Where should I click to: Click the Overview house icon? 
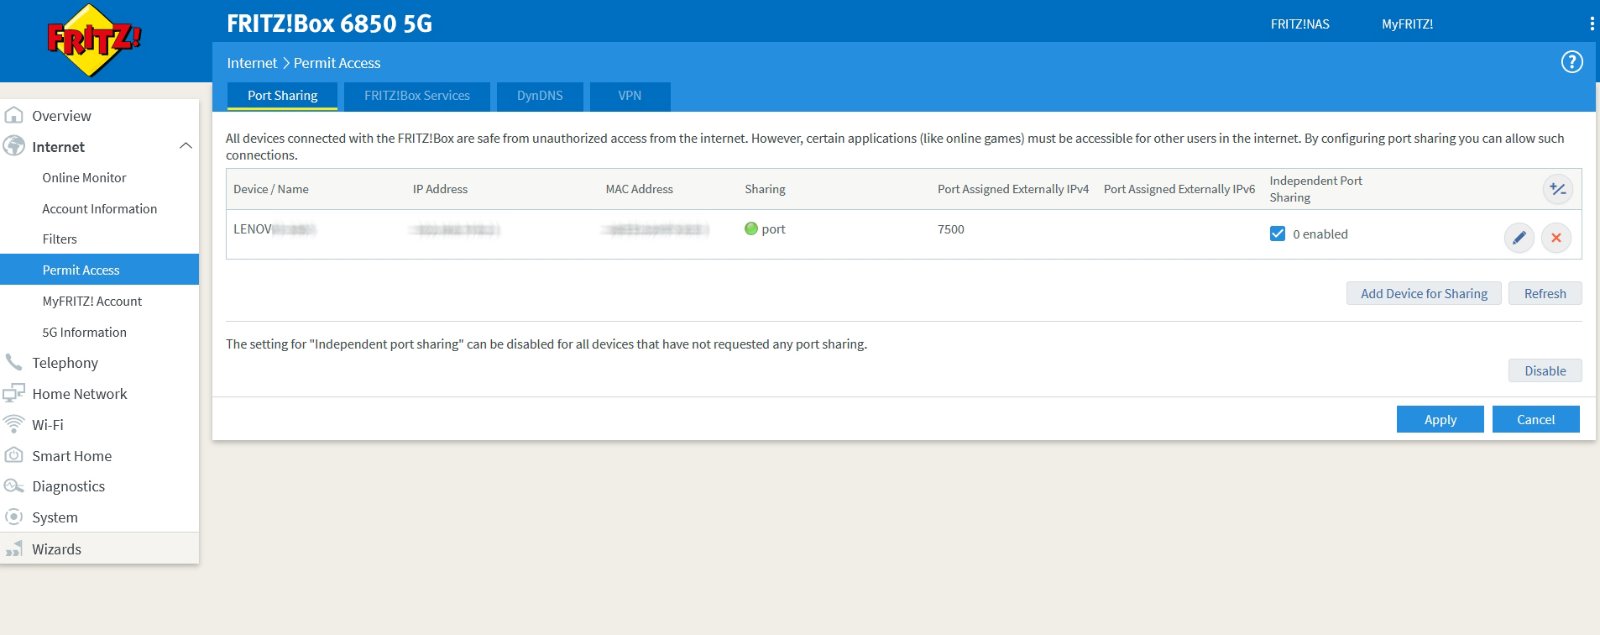[14, 115]
